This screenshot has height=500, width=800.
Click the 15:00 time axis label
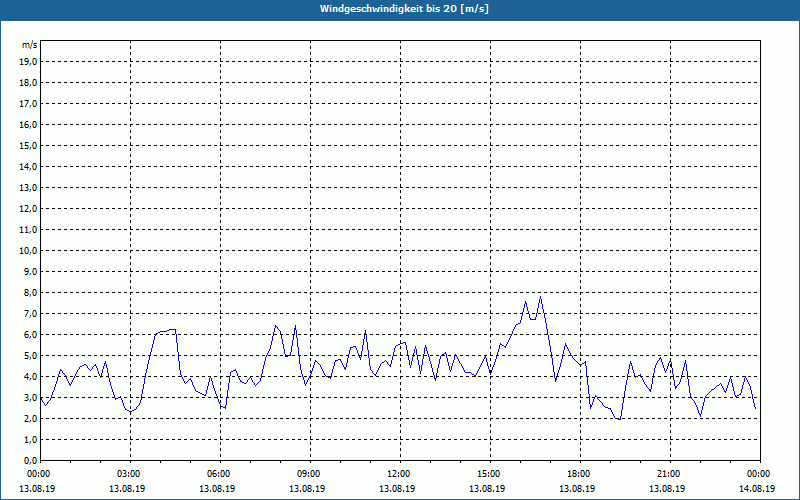[x=490, y=474]
